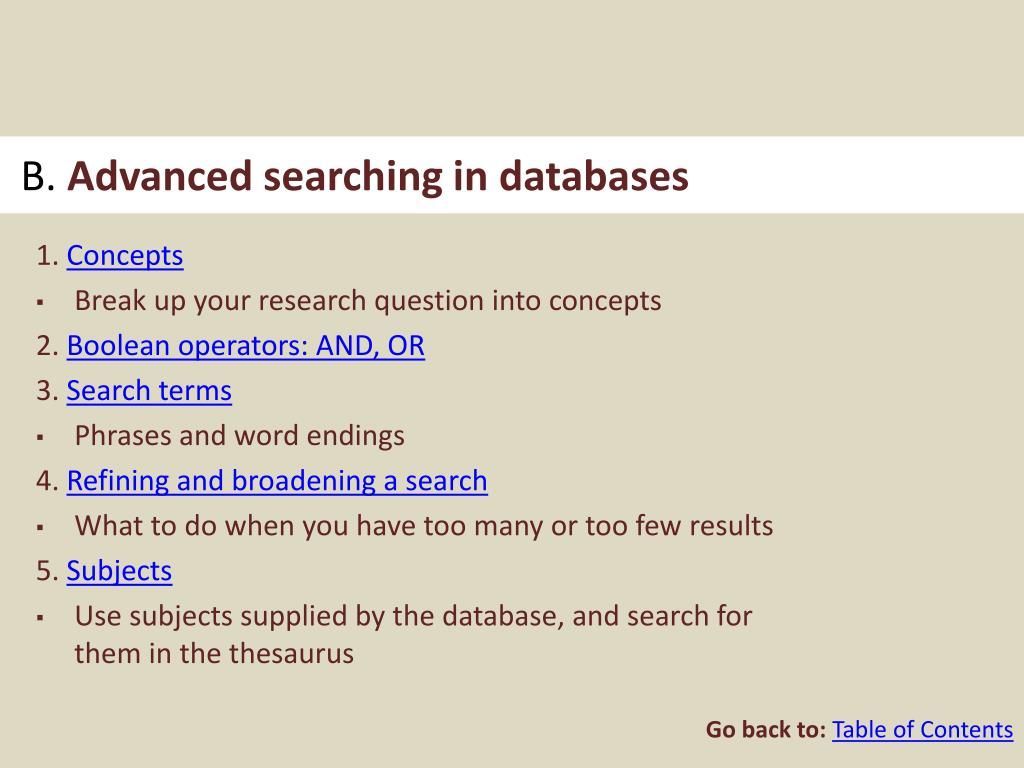Click the number "1." before Concepts
Viewport: 1024px width, 768px height.
tap(47, 256)
